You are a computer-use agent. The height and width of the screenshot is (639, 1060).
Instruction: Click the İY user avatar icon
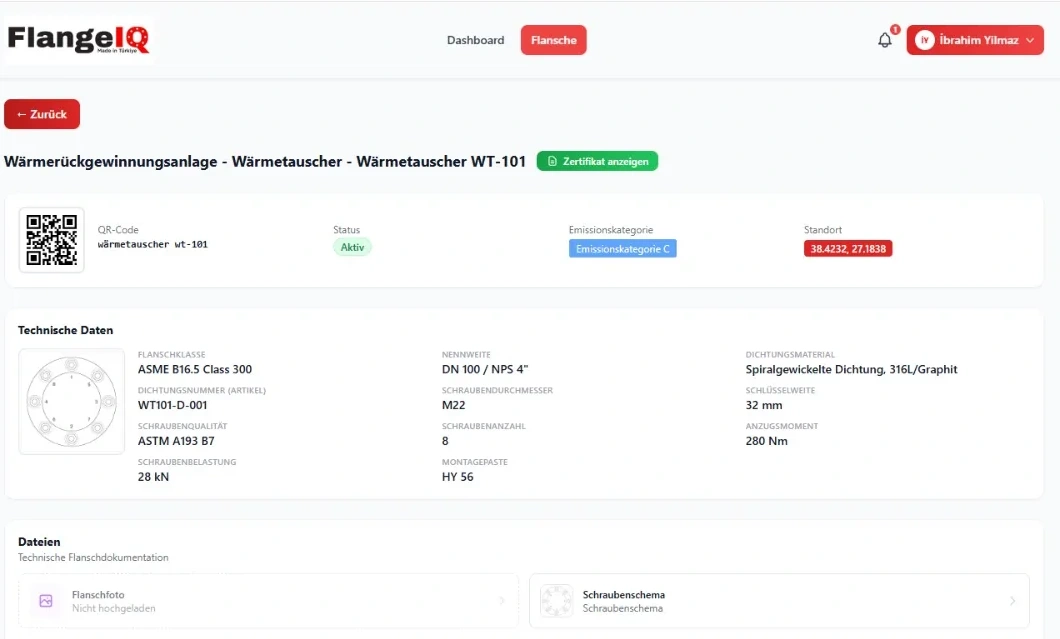pos(924,40)
